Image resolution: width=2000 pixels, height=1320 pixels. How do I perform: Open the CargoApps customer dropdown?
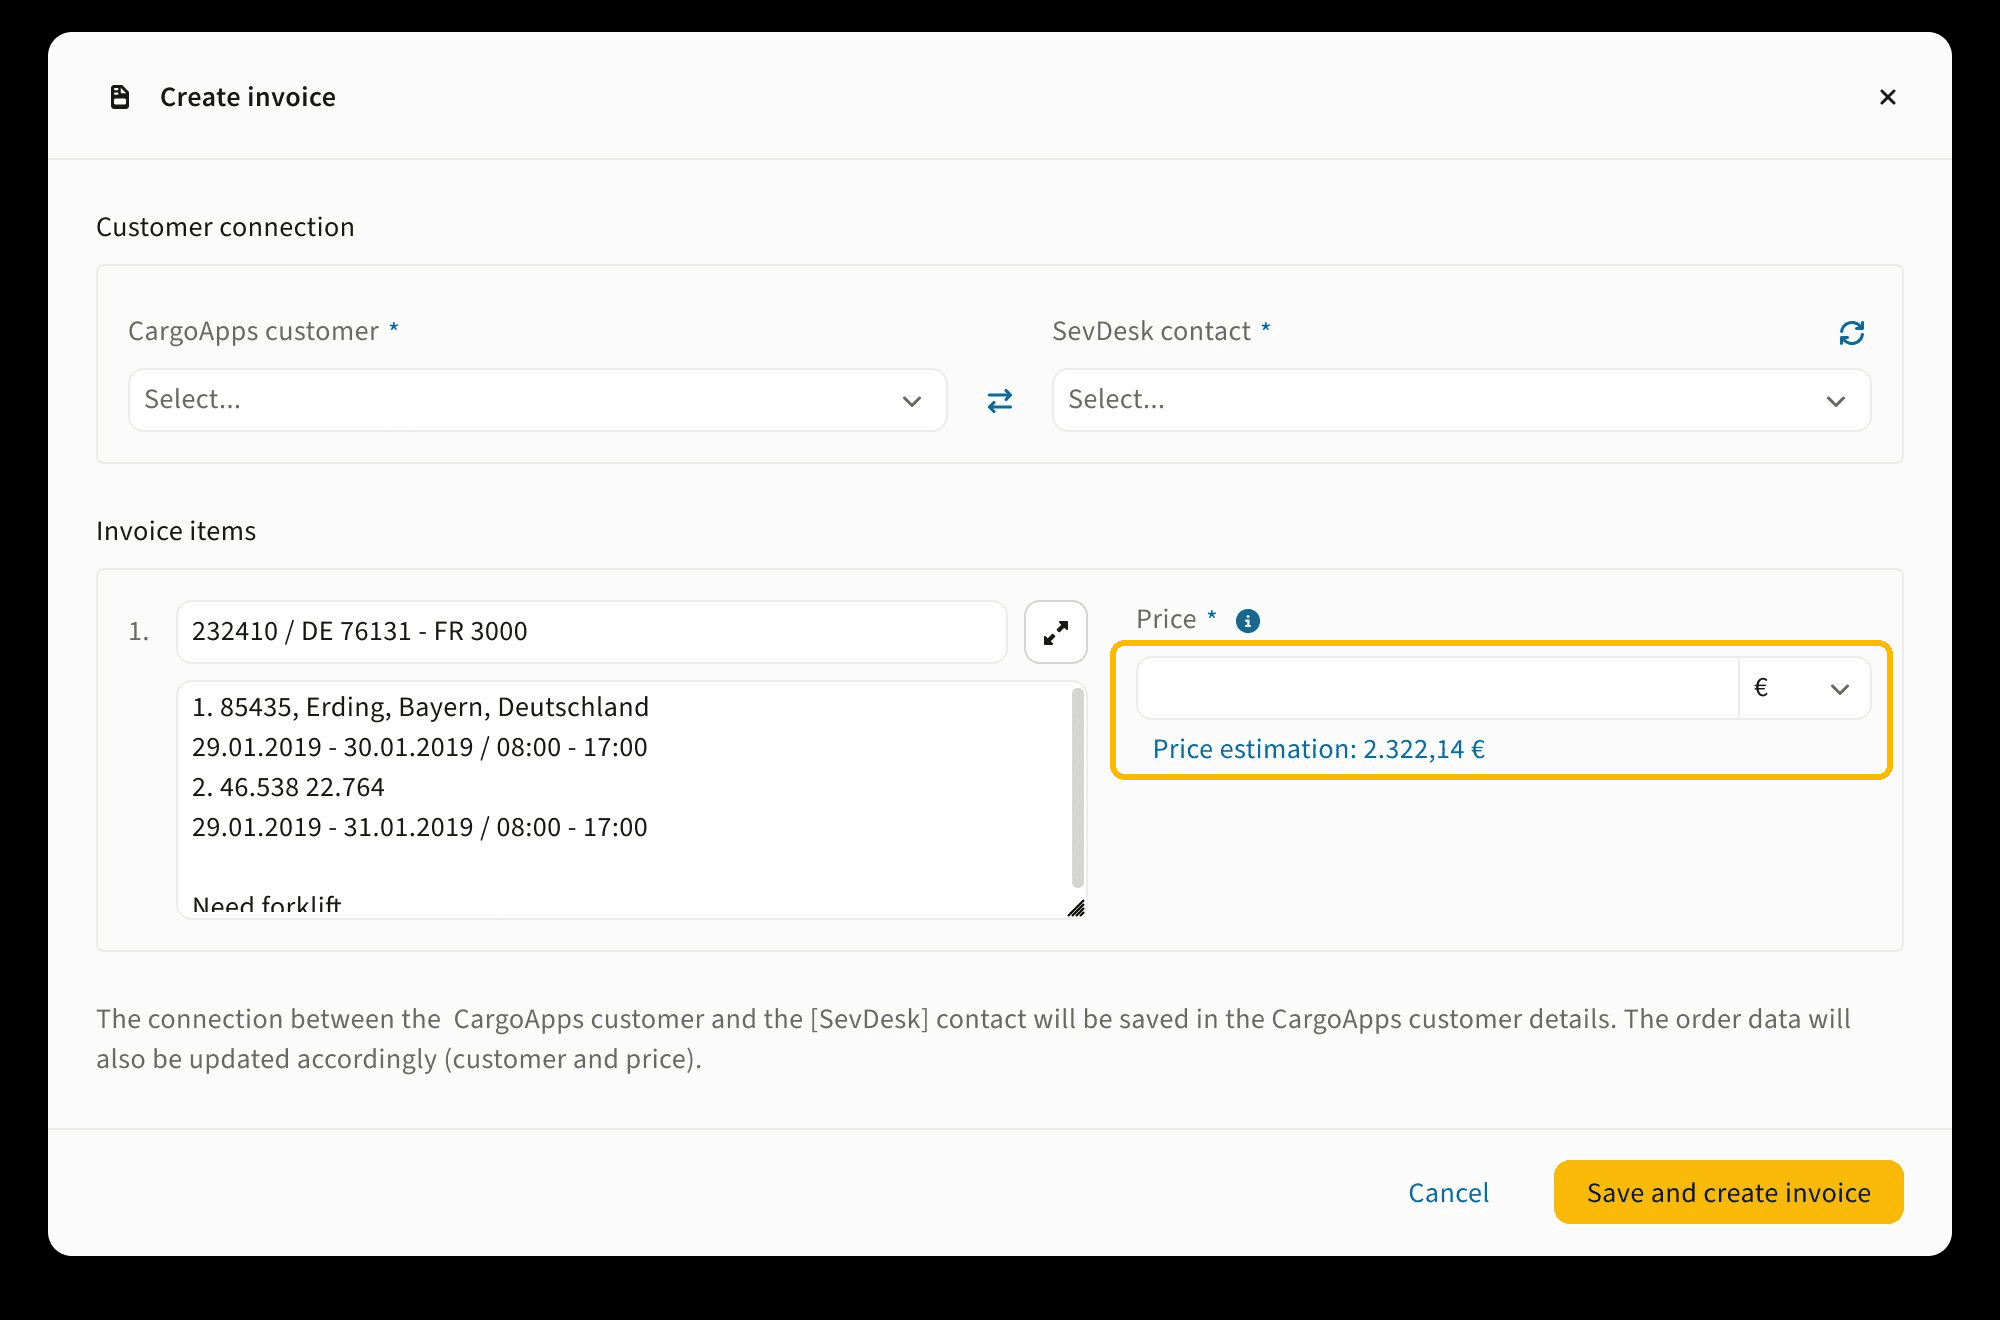tap(538, 400)
